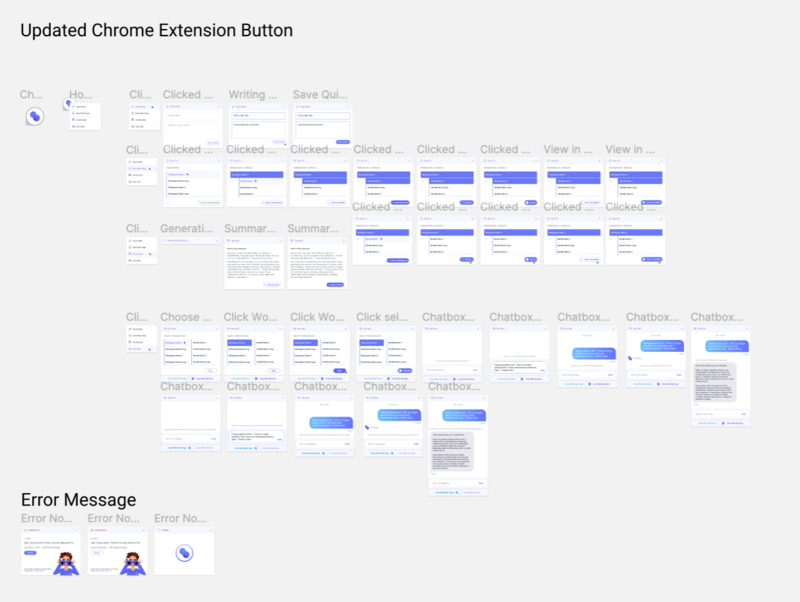Select the "Writing ..." frame label
The height and width of the screenshot is (602, 800).
tap(253, 95)
